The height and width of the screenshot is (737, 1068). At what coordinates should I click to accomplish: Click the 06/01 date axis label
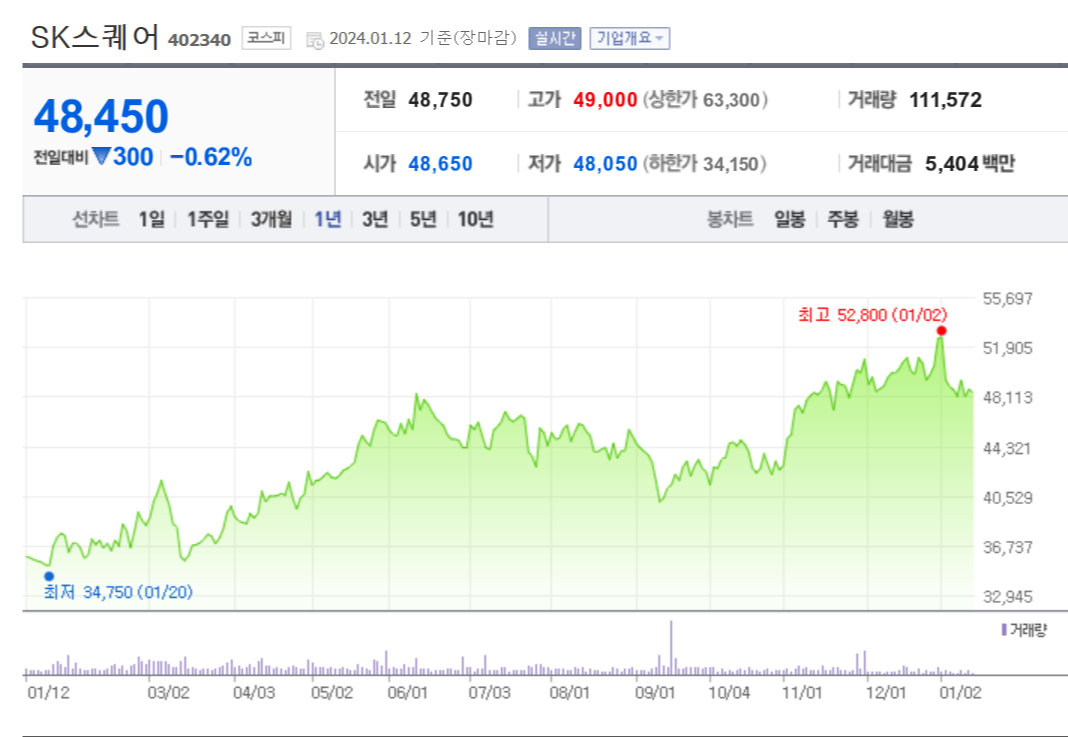[407, 693]
